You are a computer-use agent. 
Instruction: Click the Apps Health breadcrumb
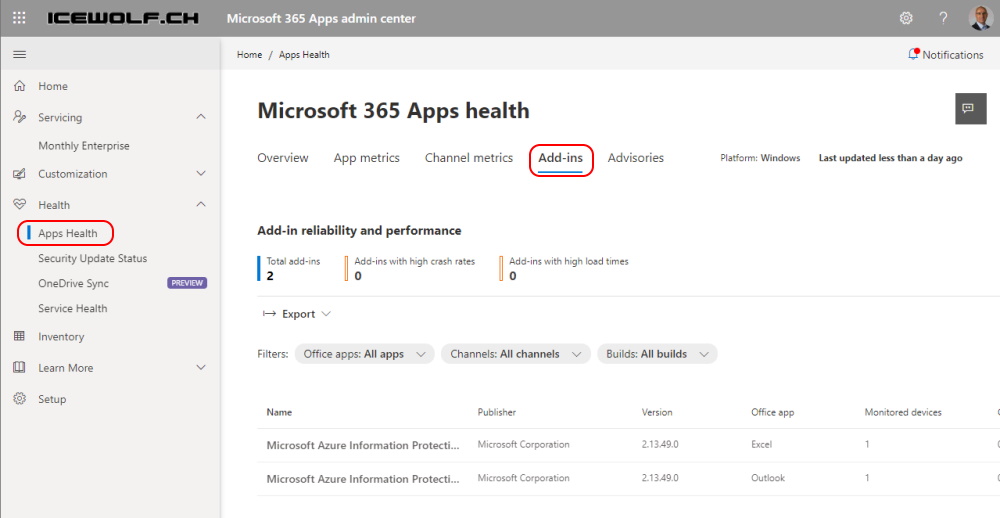point(304,55)
